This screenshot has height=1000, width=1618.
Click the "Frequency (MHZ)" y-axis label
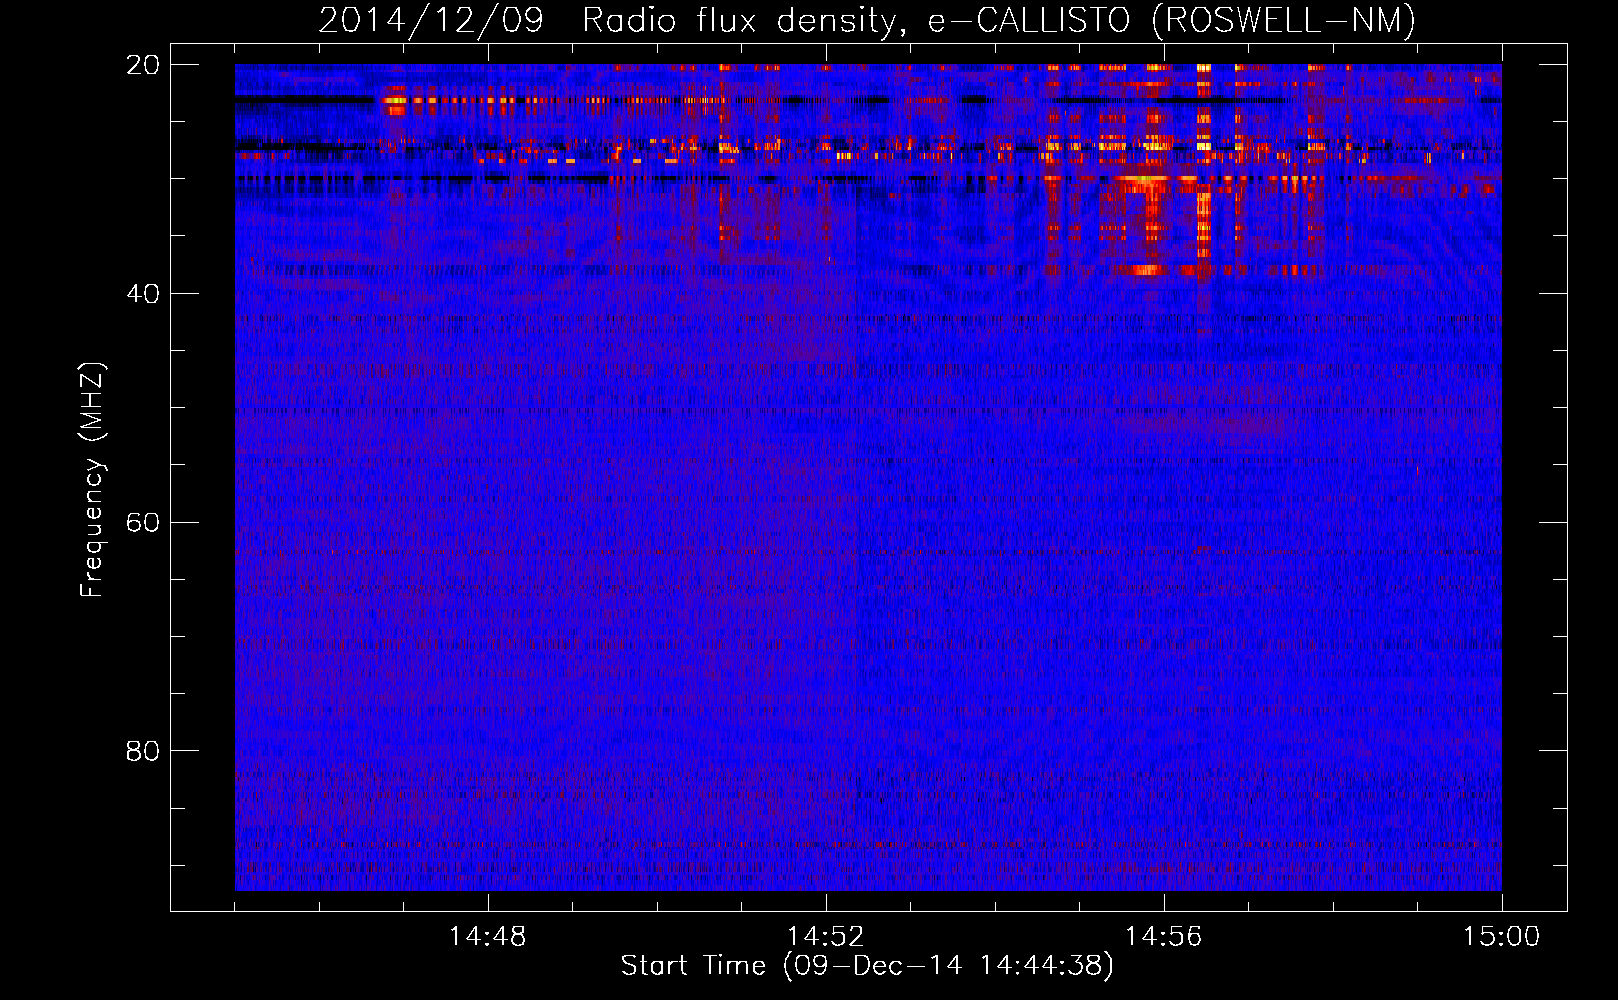93,480
